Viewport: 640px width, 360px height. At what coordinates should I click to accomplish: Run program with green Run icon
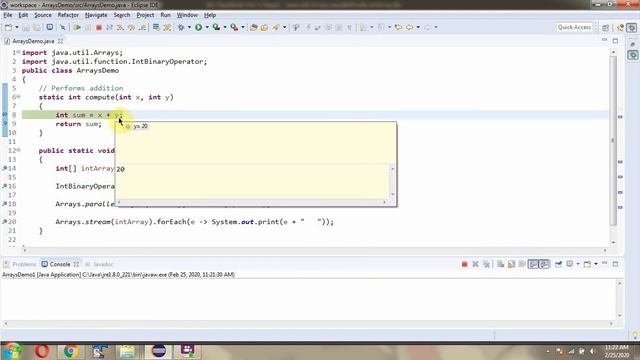[x=198, y=27]
